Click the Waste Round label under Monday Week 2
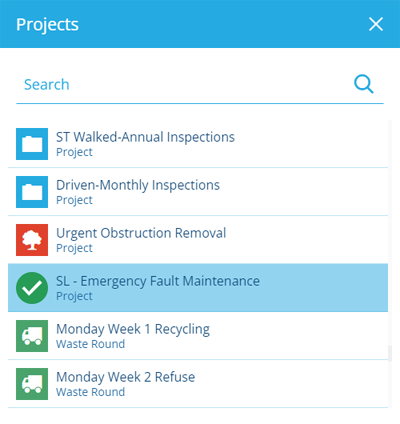The image size is (400, 424). click(x=90, y=392)
